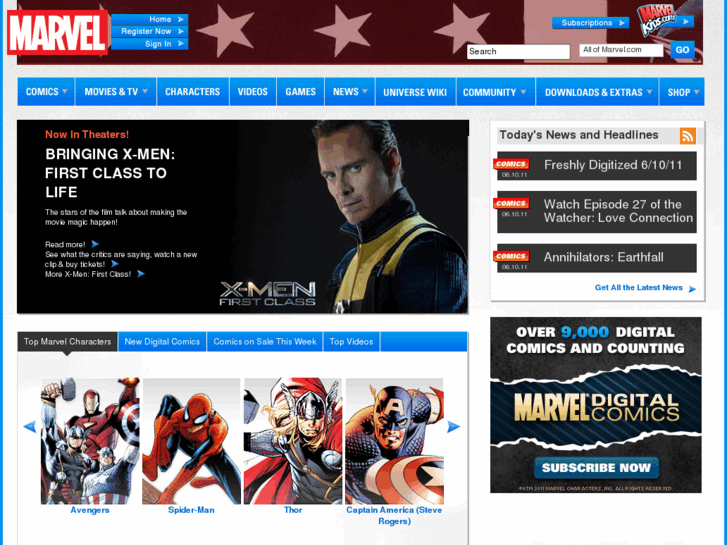Click the Captain America thumbnail image
Image resolution: width=727 pixels, height=545 pixels.
(x=395, y=441)
